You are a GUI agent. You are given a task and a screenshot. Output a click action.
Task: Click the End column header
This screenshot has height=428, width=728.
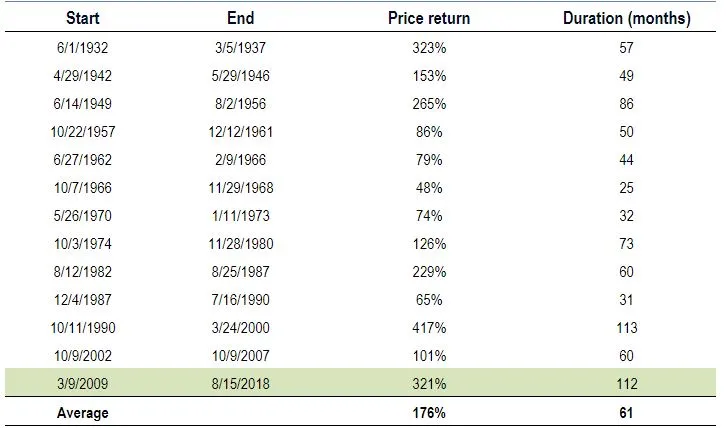point(240,18)
